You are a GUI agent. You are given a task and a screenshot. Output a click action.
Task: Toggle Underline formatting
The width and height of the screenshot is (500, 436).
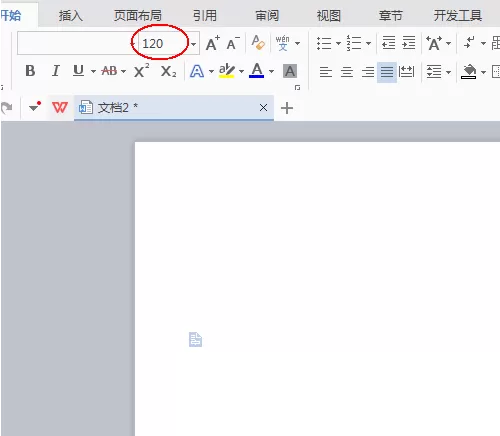[x=79, y=71]
